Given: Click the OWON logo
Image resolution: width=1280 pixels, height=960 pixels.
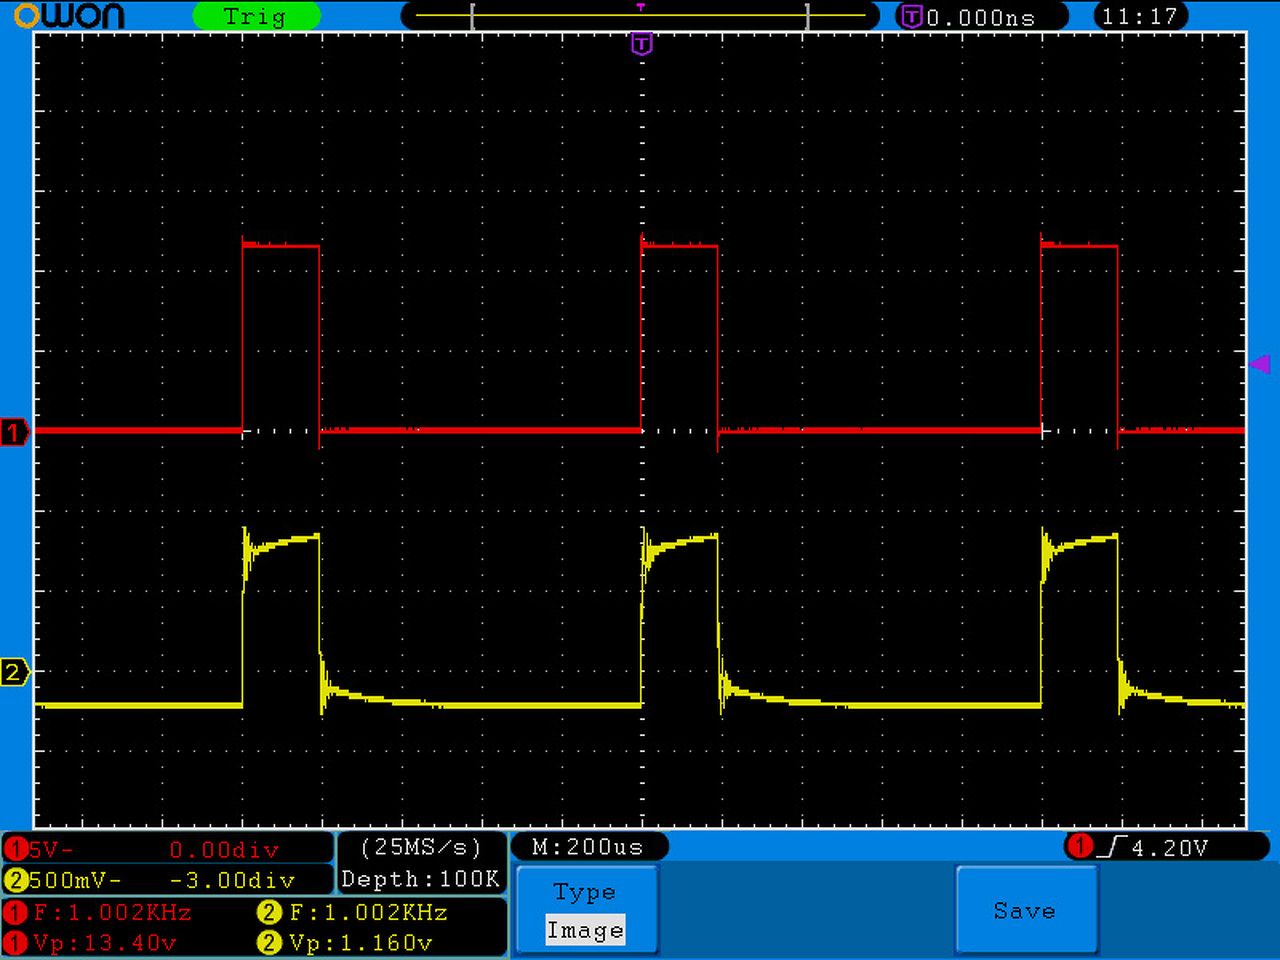Looking at the screenshot, I should tap(69, 15).
